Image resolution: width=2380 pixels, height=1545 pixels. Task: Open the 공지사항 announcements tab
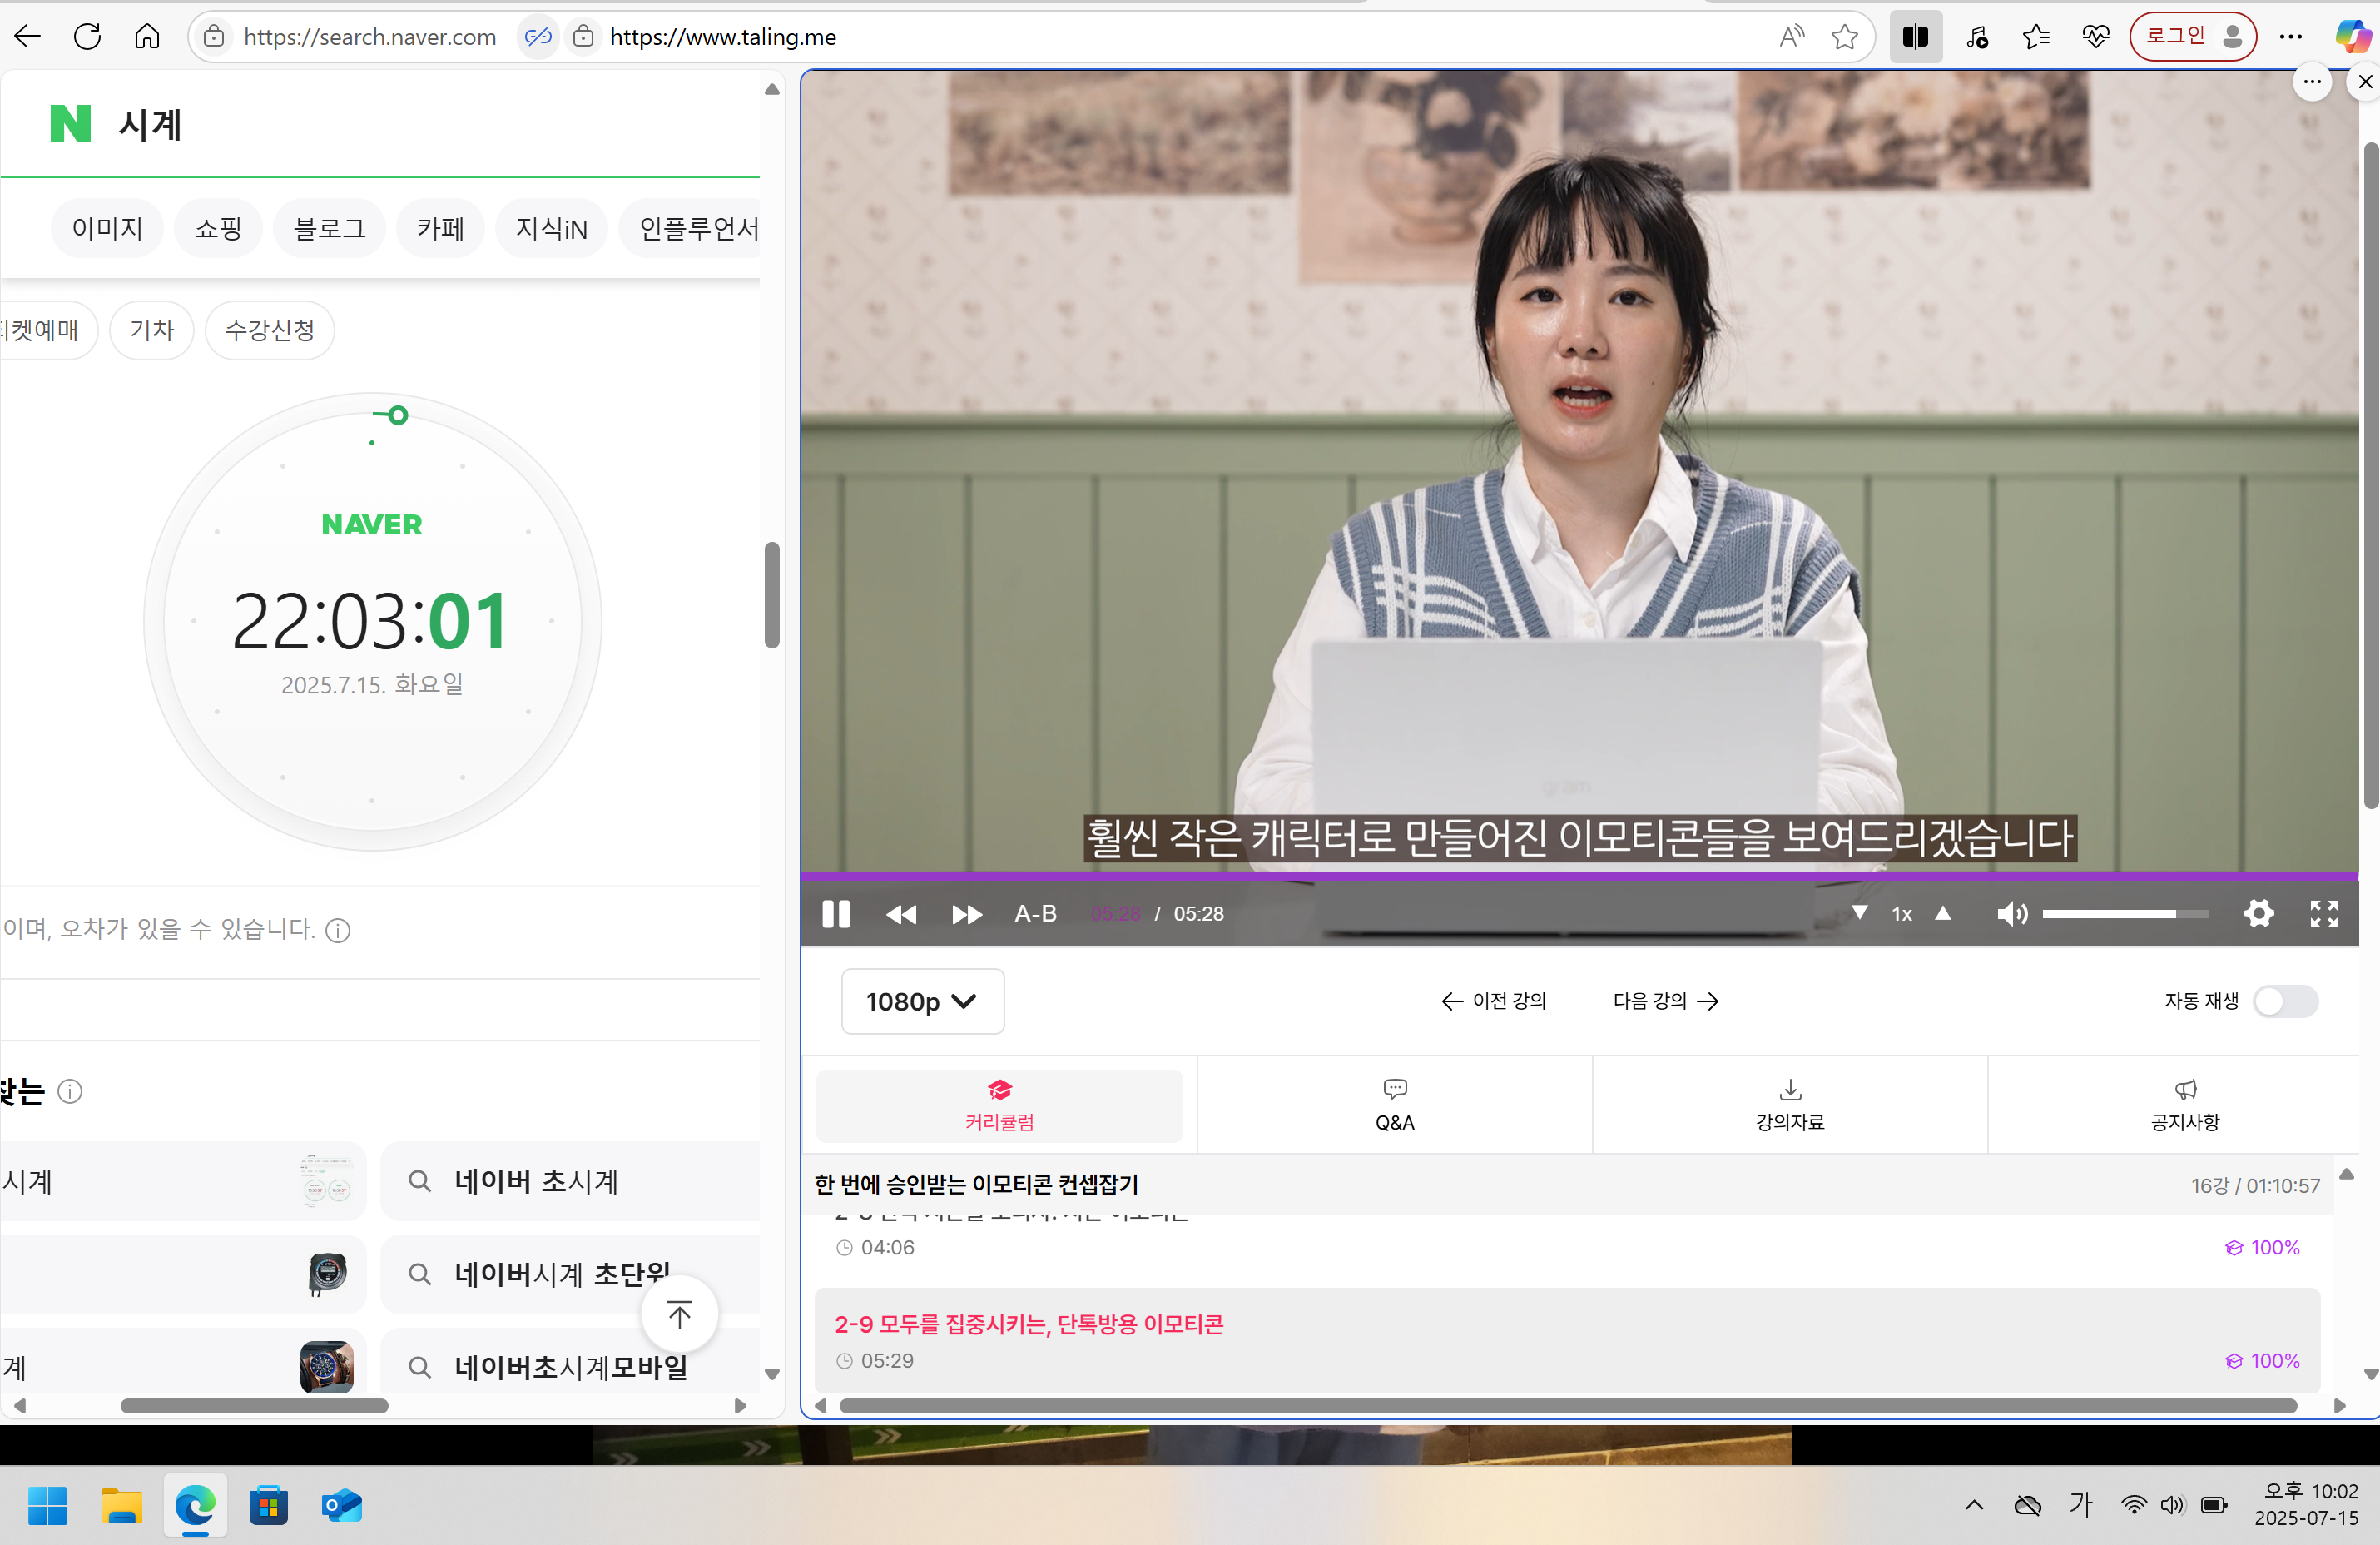[2185, 1104]
